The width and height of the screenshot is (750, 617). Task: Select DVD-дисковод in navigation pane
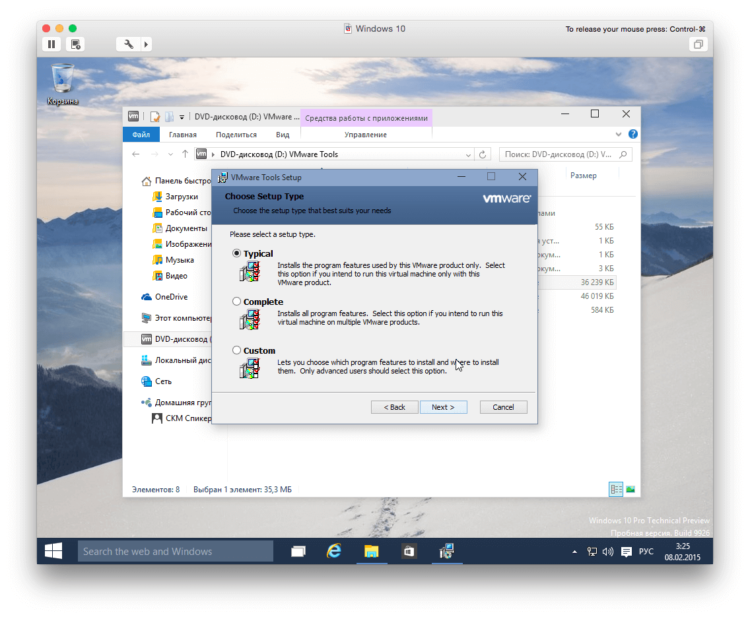coord(176,339)
